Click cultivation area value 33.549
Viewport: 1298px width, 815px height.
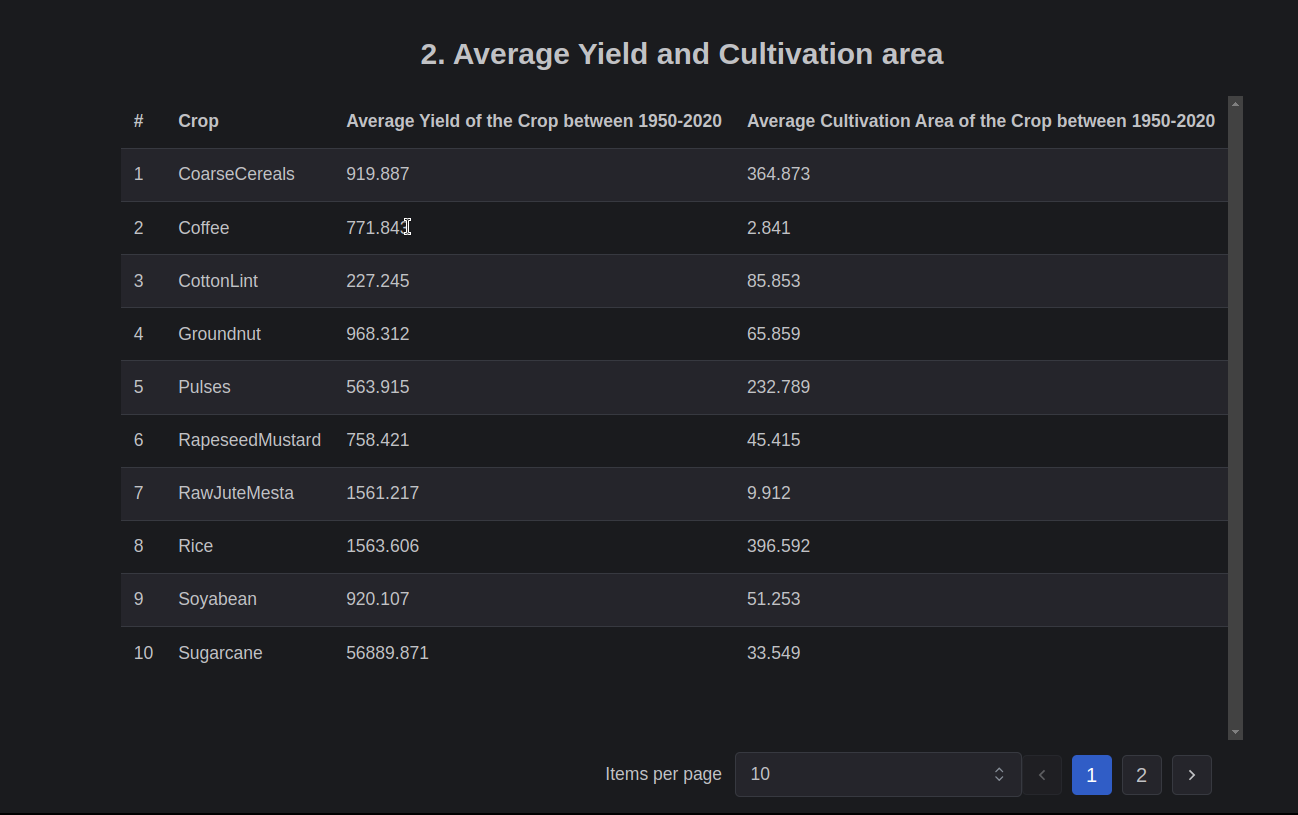click(773, 653)
